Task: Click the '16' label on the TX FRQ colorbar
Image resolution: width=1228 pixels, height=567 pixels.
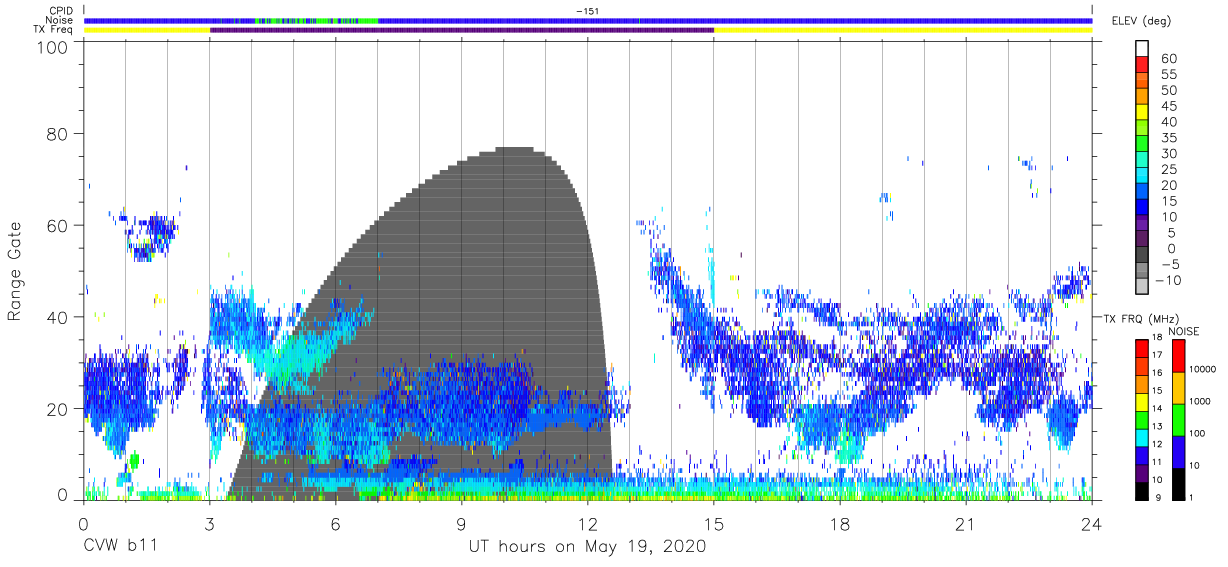Action: coord(1156,373)
